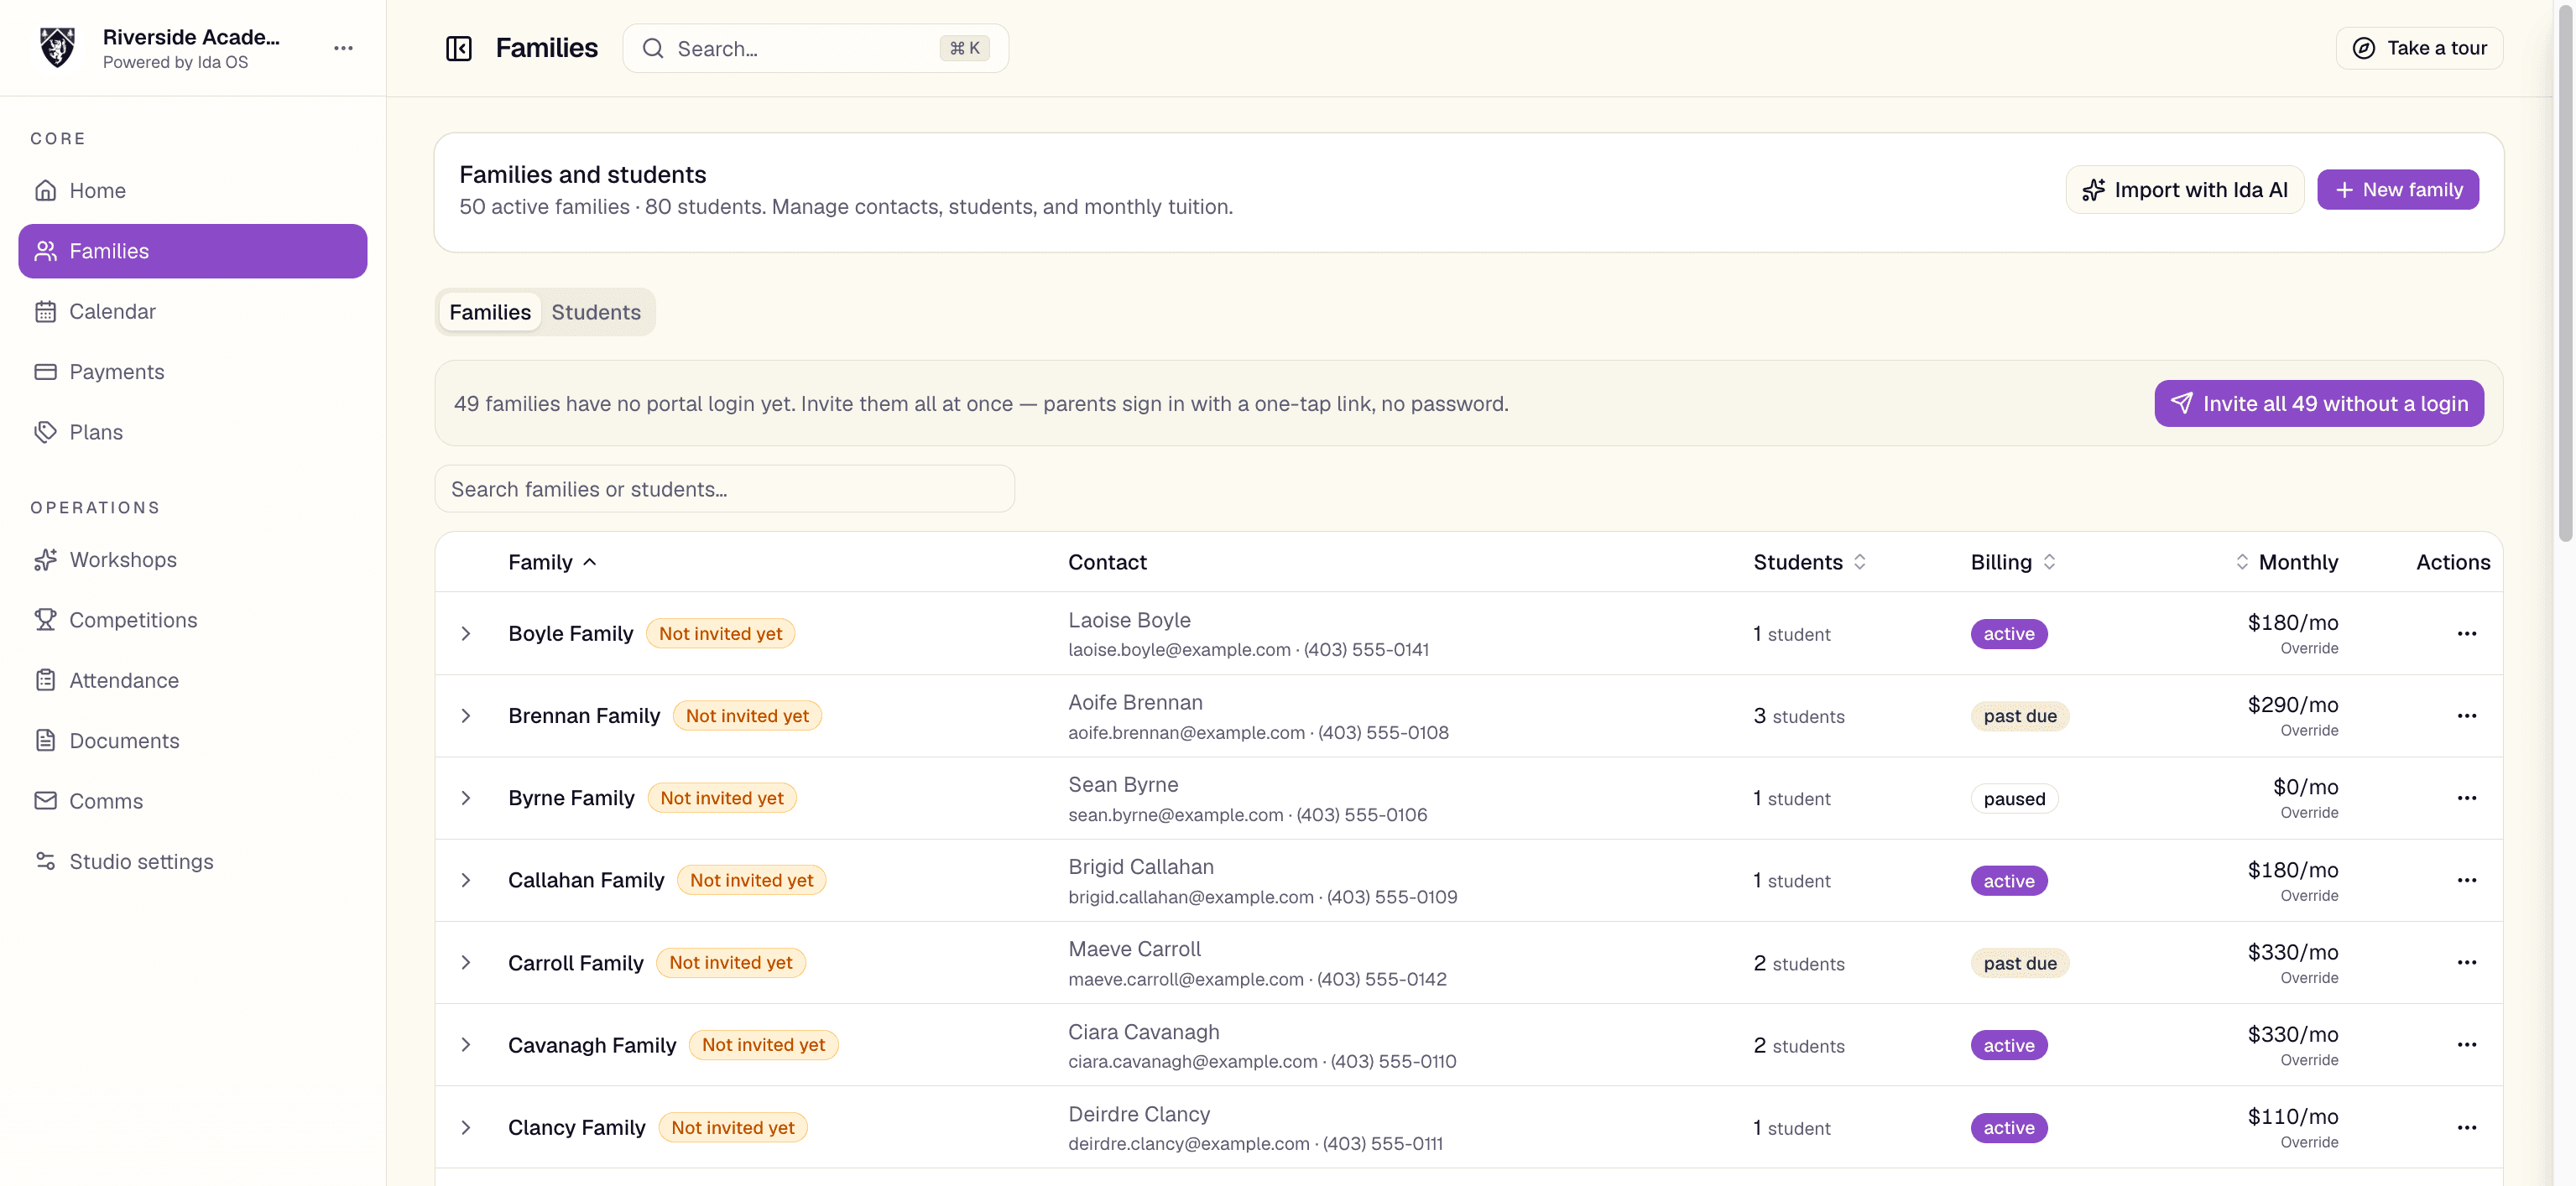
Task: Click the New family button
Action: coord(2397,190)
